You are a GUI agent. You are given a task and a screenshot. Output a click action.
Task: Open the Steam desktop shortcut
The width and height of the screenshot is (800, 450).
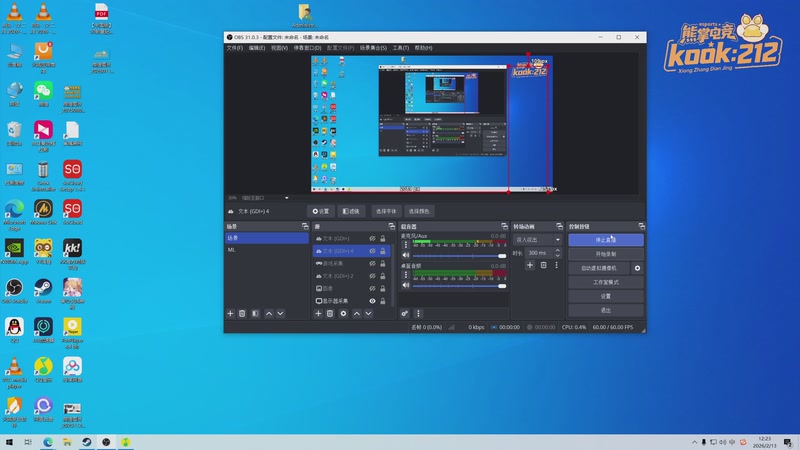43,290
